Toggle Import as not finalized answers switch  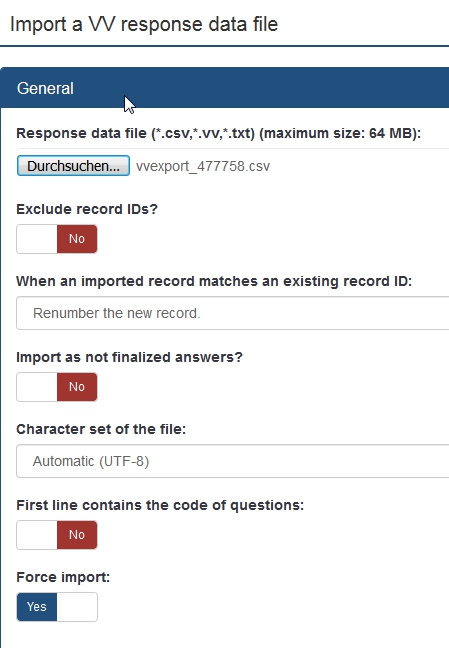point(57,387)
